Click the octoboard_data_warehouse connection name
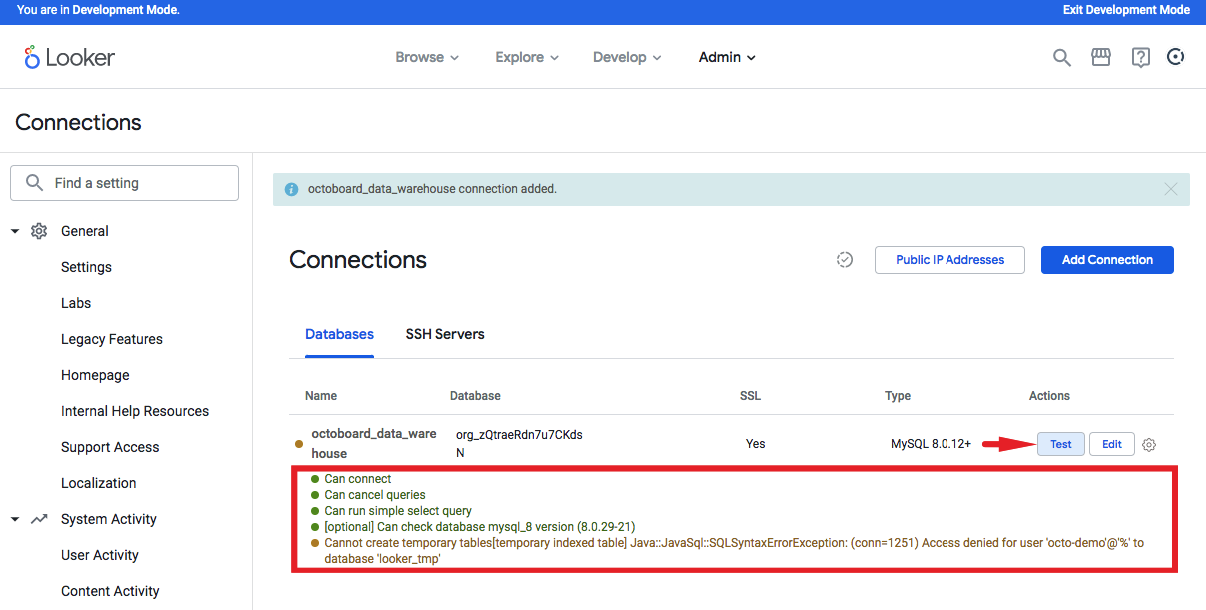The width and height of the screenshot is (1206, 610). [374, 444]
